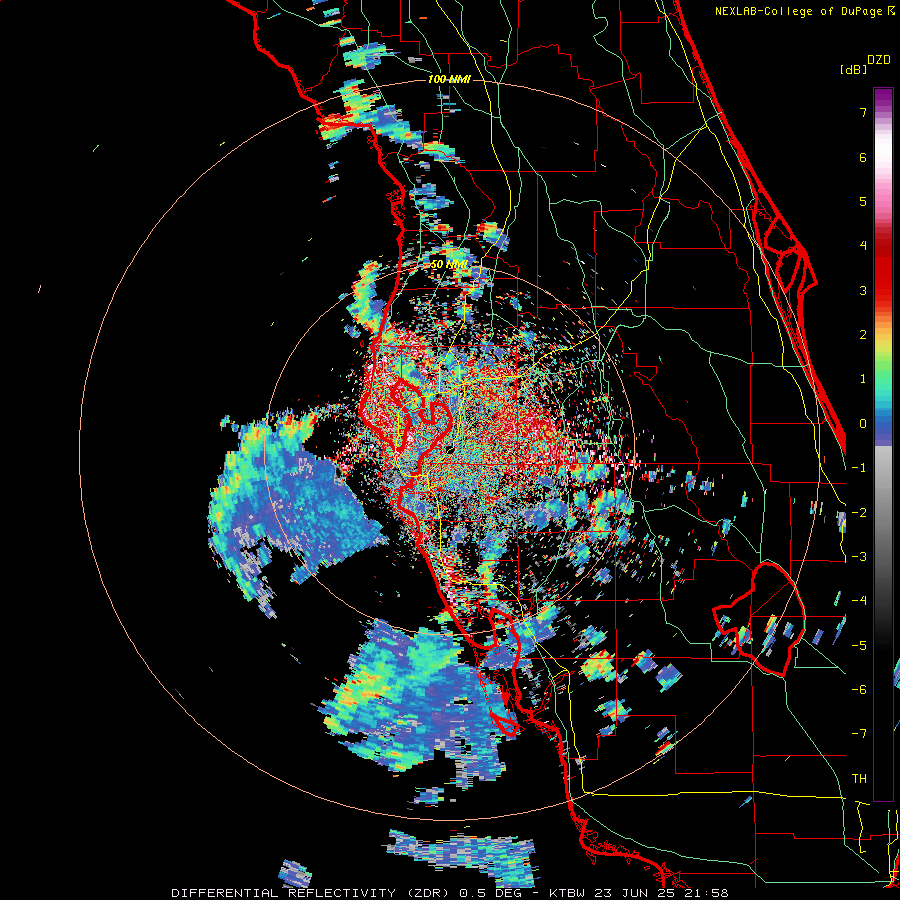The image size is (900, 900).
Task: Click the 1 value on color scale
Action: tap(863, 379)
